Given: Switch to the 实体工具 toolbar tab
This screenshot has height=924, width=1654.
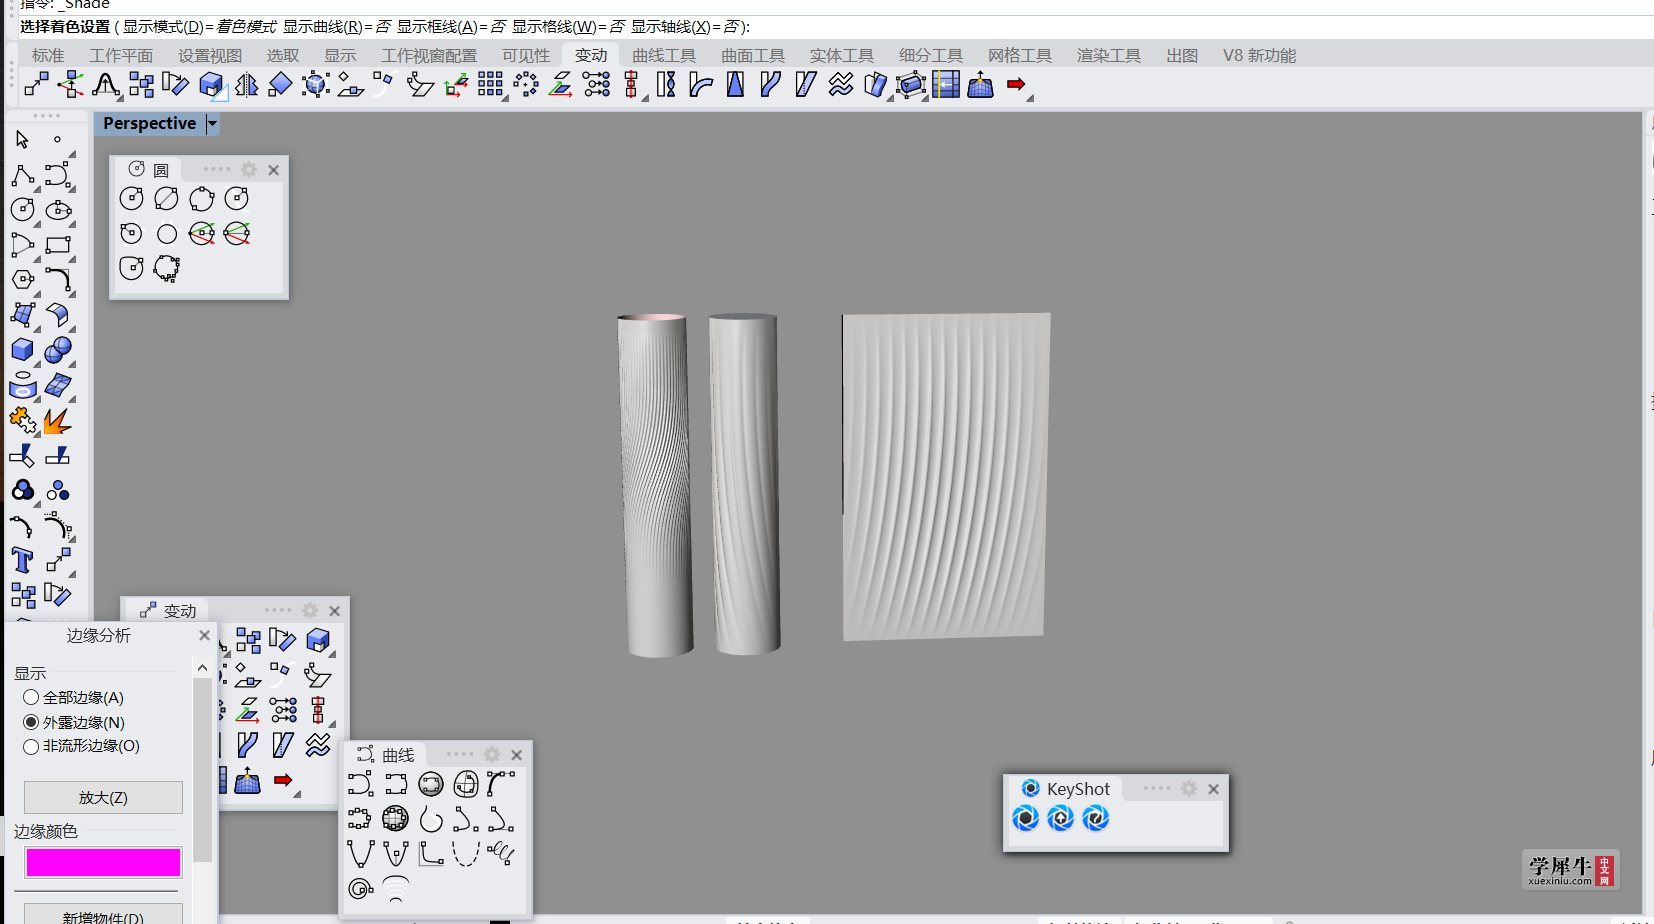Looking at the screenshot, I should pyautogui.click(x=842, y=55).
